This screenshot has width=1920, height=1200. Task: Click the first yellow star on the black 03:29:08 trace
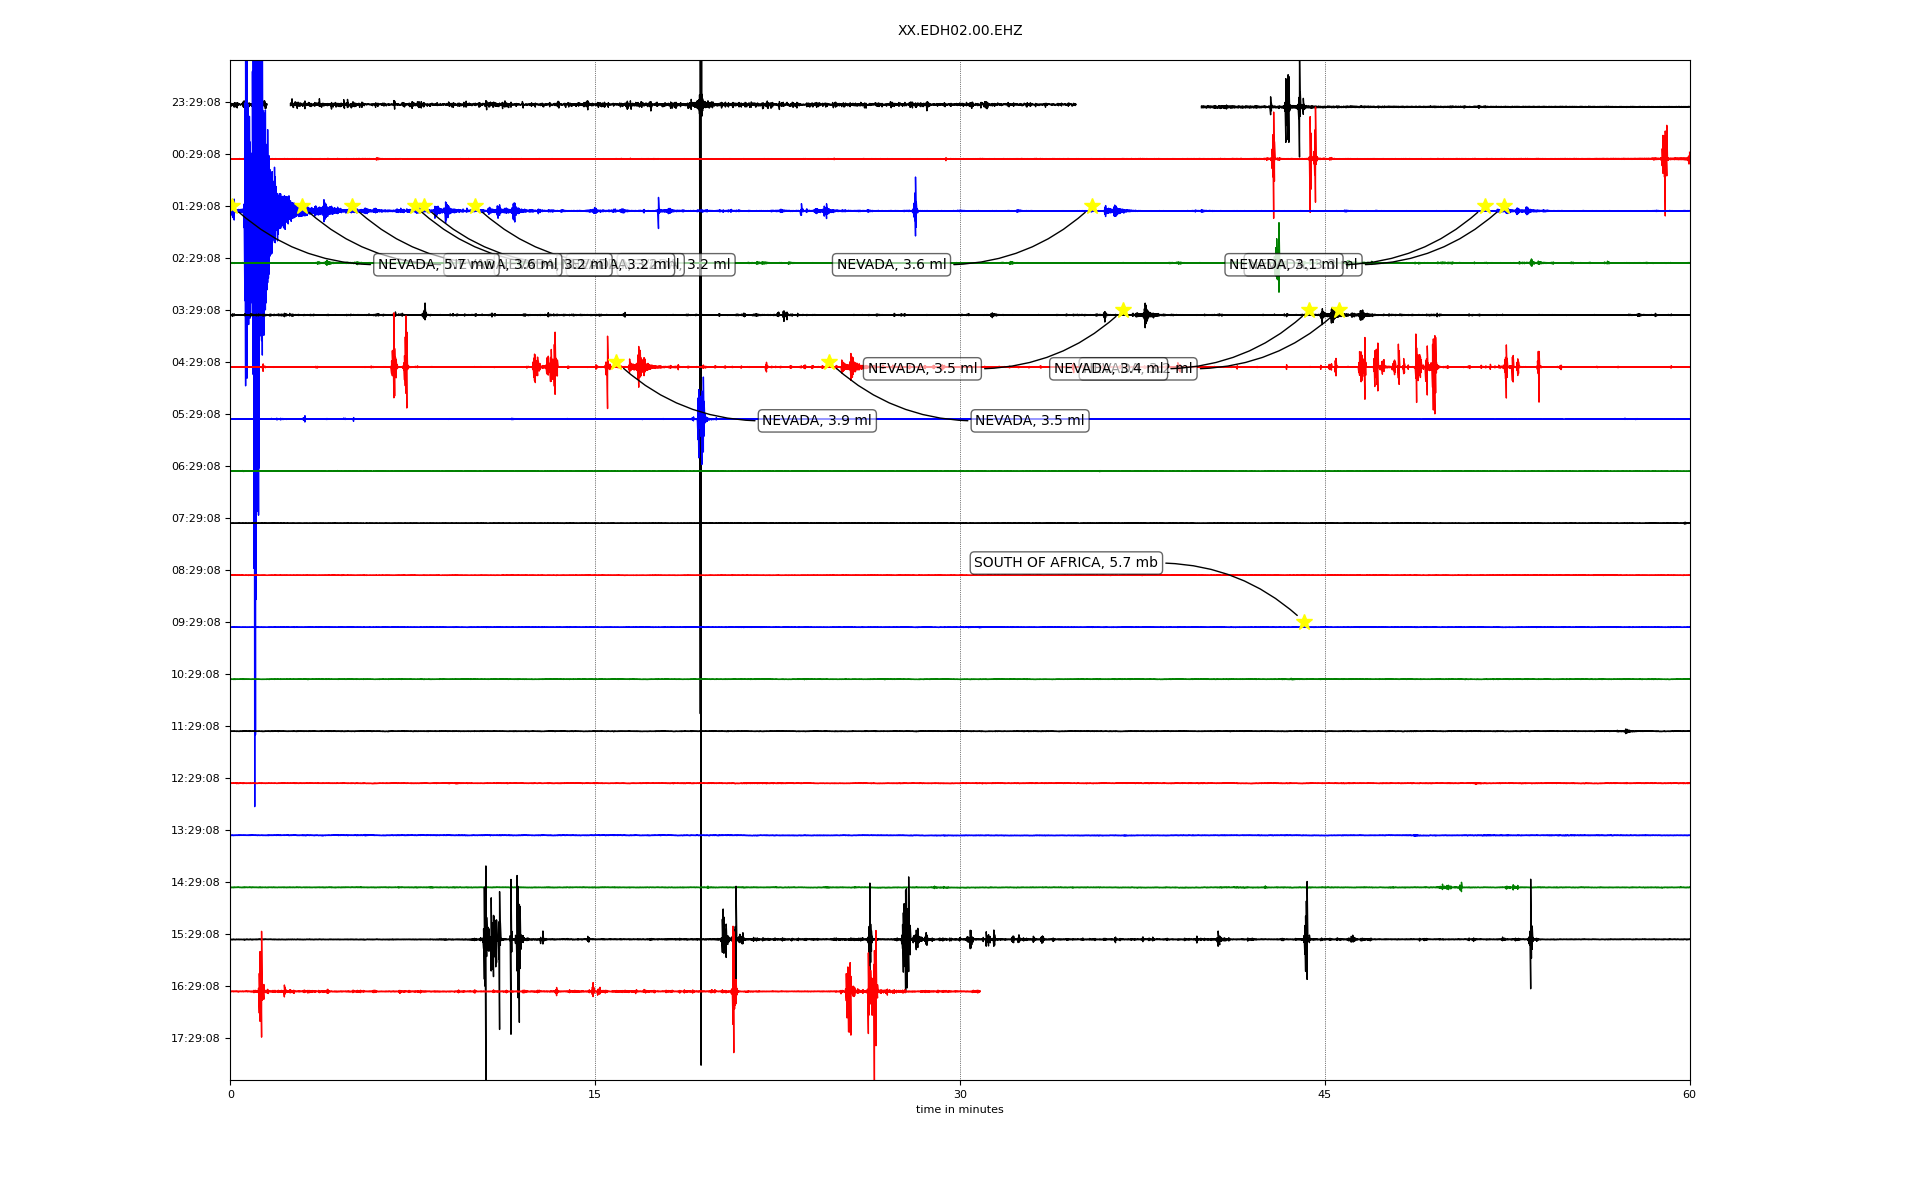(x=1123, y=310)
